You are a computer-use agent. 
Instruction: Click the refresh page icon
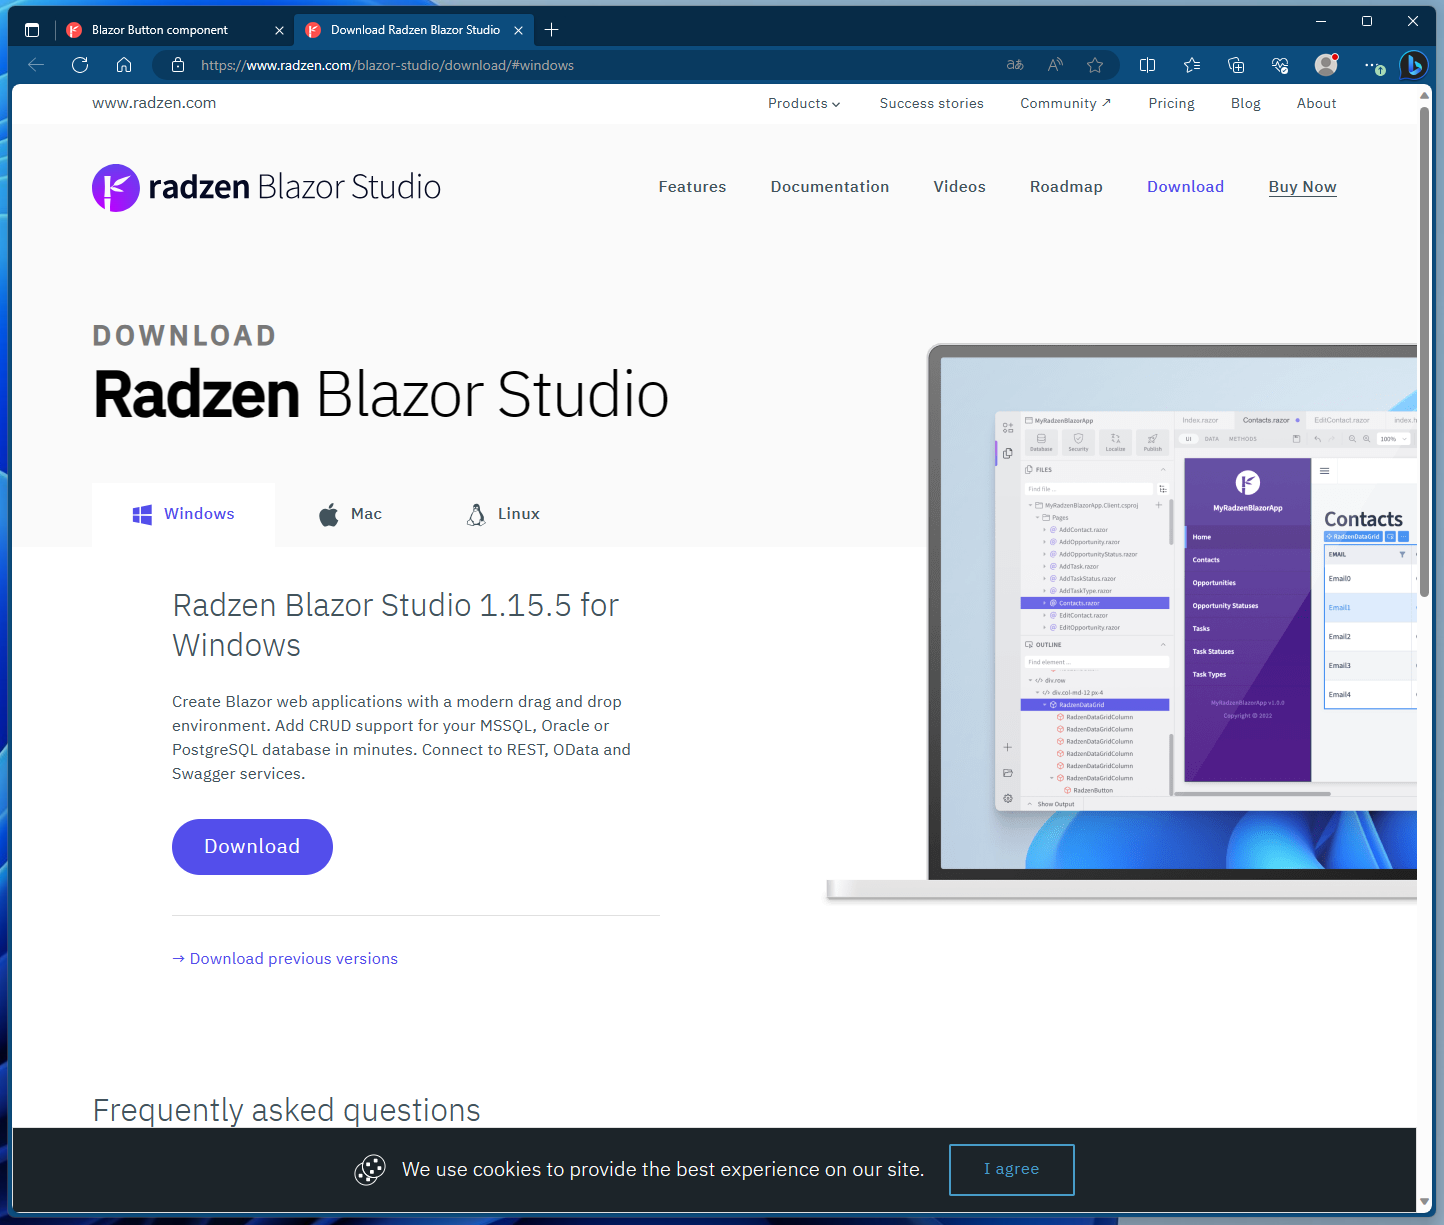(79, 65)
